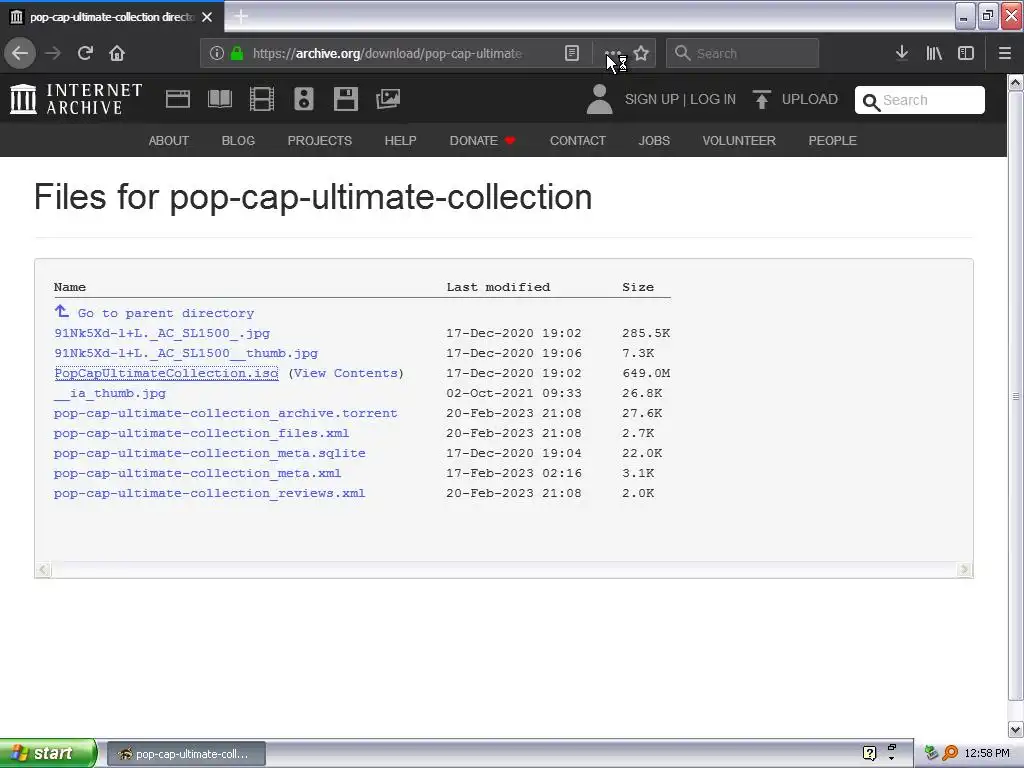Bookmark this page with the star icon
Screen dimensions: 1024x768
pyautogui.click(x=641, y=53)
